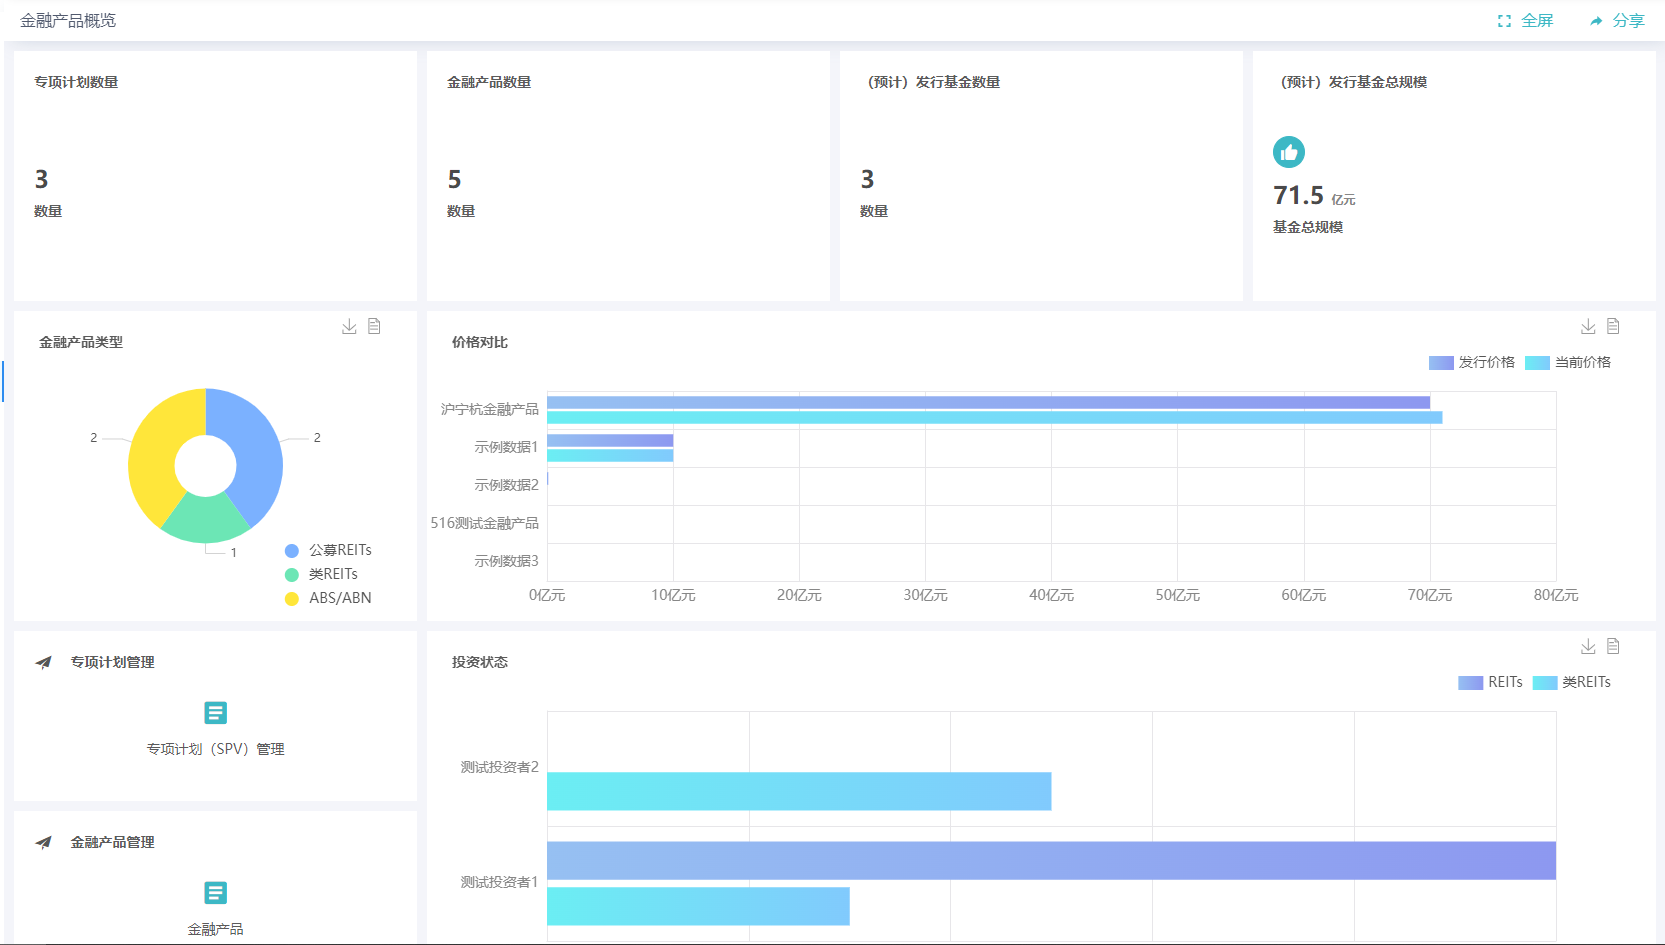The height and width of the screenshot is (945, 1665).
Task: Click 测试投资者2 cyan 类REITs bar
Action: tap(799, 791)
